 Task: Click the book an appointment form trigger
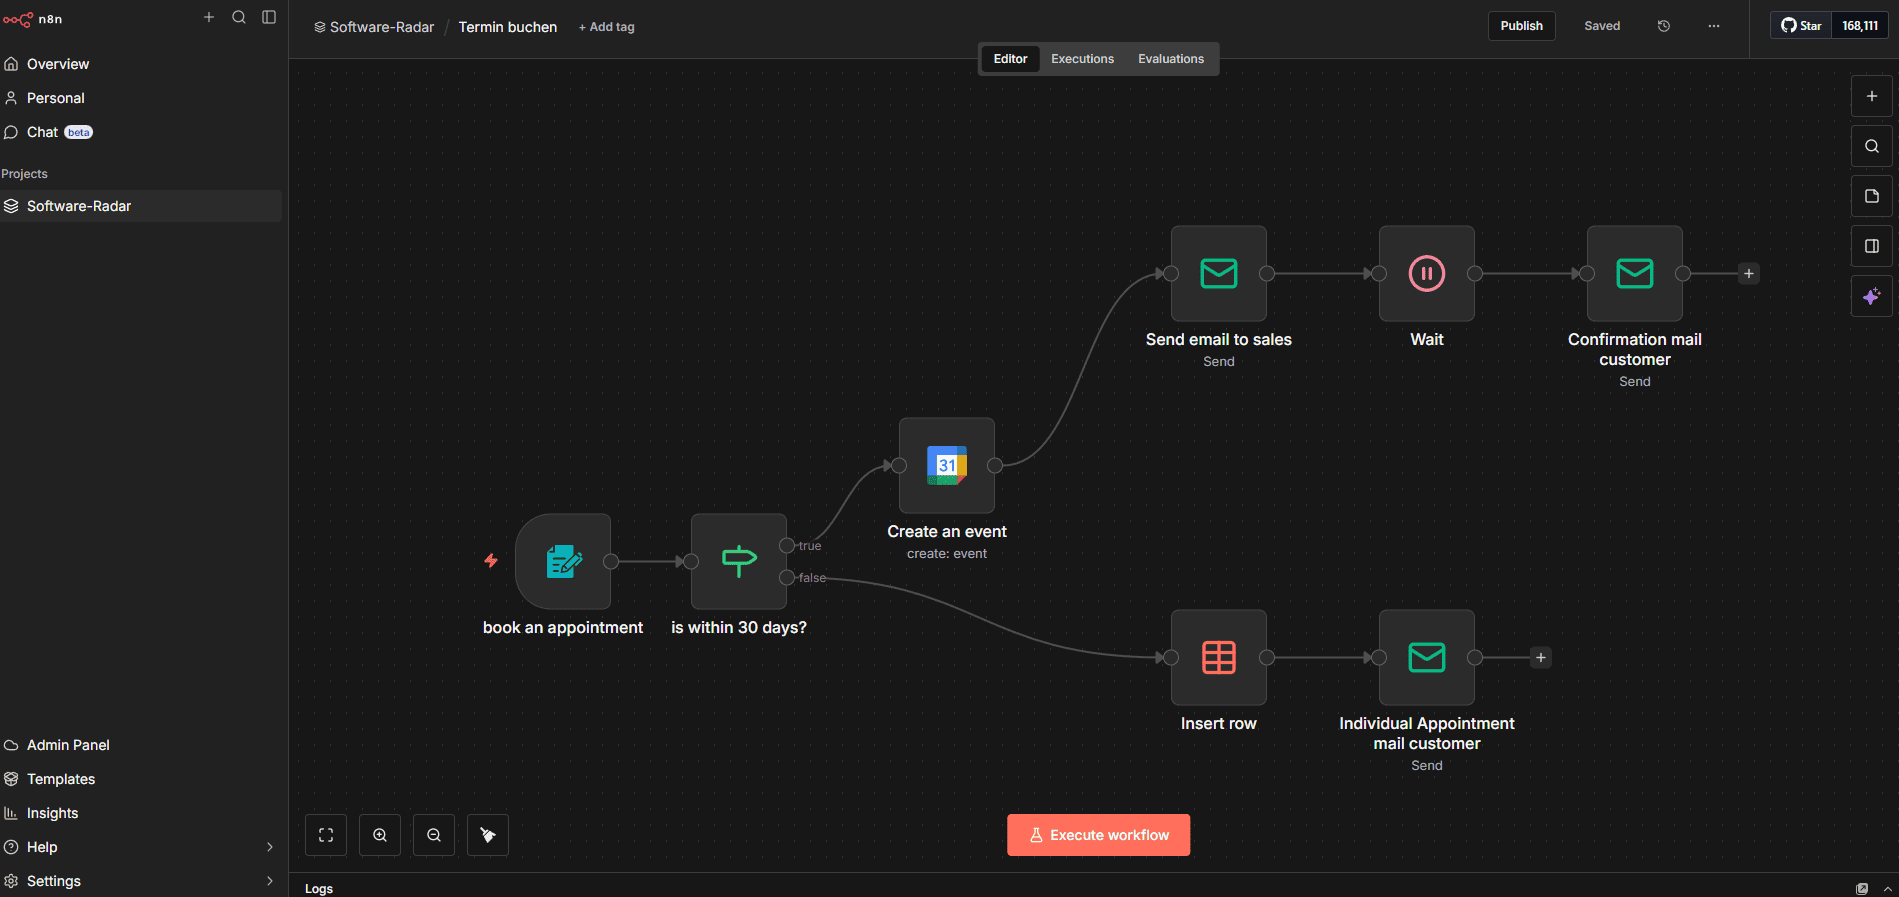(563, 562)
